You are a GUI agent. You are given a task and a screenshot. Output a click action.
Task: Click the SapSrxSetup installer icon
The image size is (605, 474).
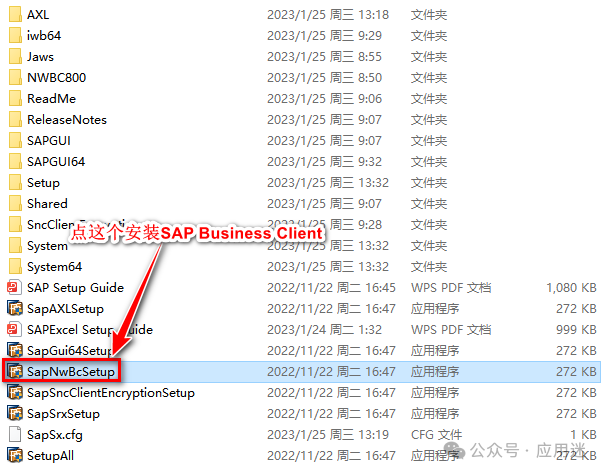coord(15,413)
